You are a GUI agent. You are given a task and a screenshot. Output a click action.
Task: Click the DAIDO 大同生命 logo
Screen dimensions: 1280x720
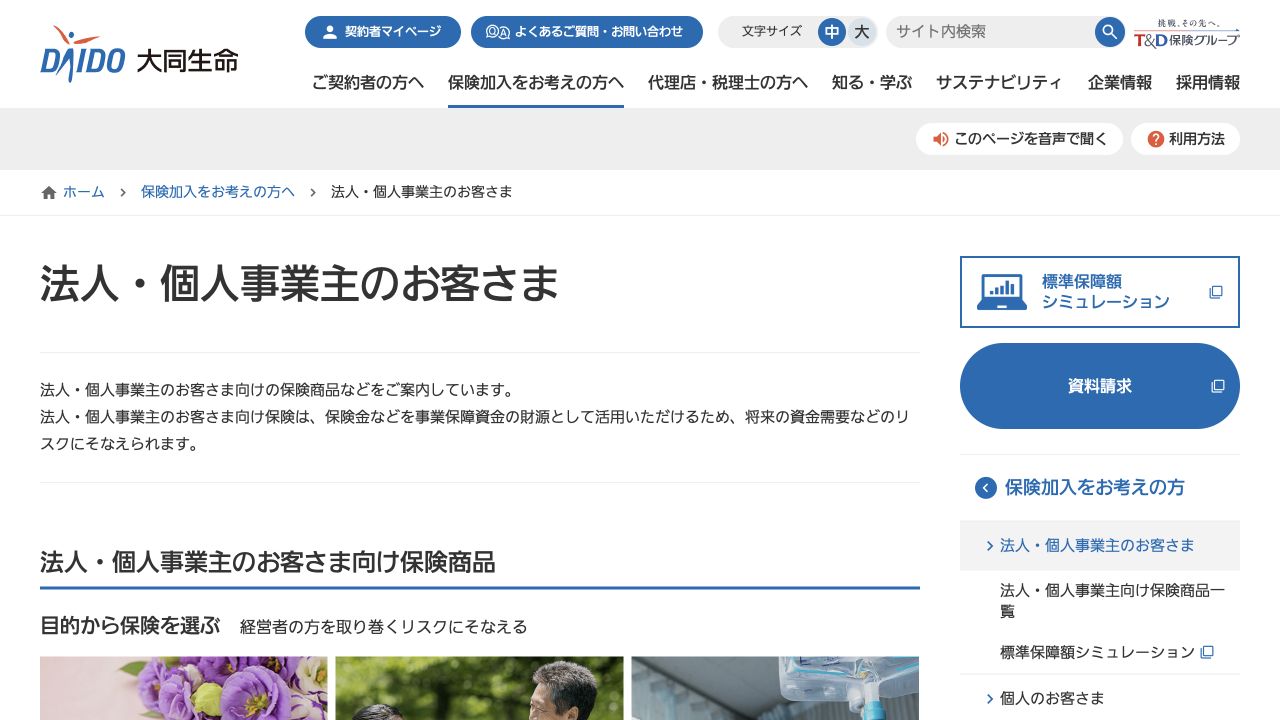tap(139, 54)
